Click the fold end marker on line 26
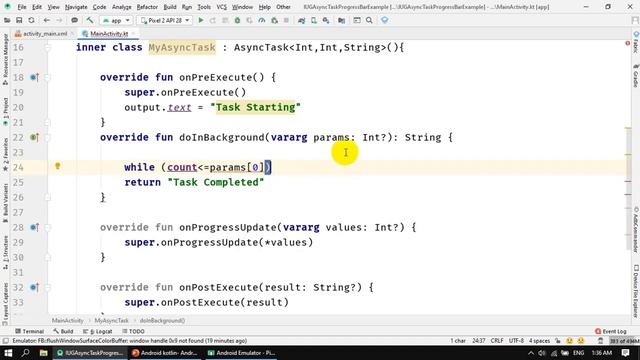Screen dimensions: 640x360 tap(47, 197)
